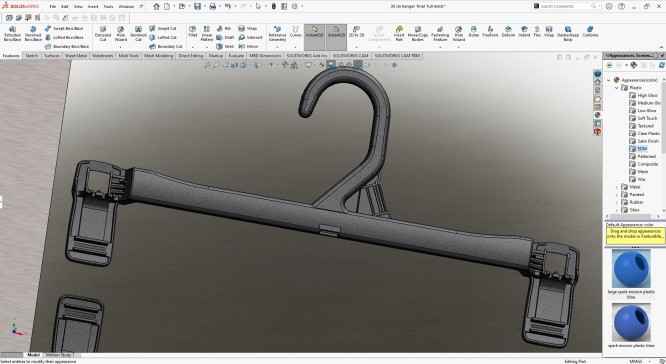
Task: Activate the Extruded Cut tool
Action: (103, 34)
